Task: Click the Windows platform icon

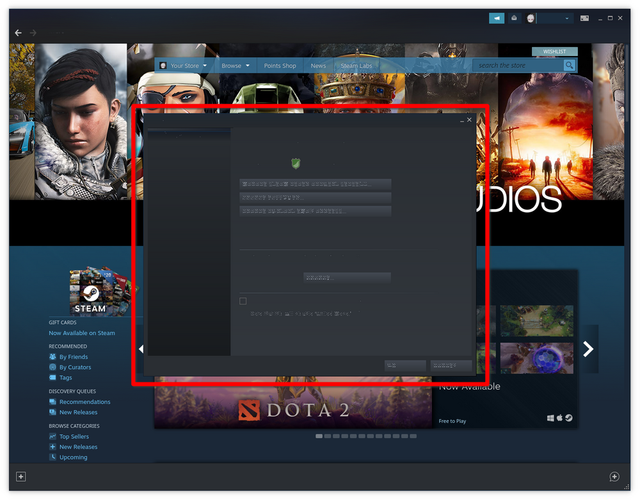Action: [550, 418]
